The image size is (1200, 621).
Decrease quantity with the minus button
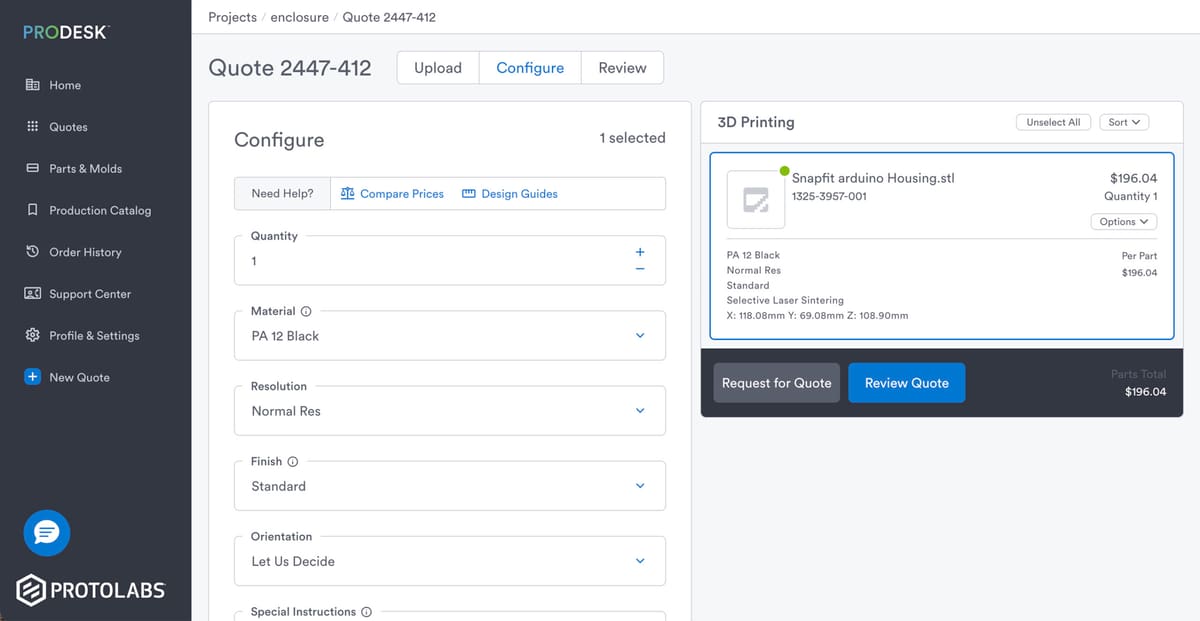click(x=640, y=269)
